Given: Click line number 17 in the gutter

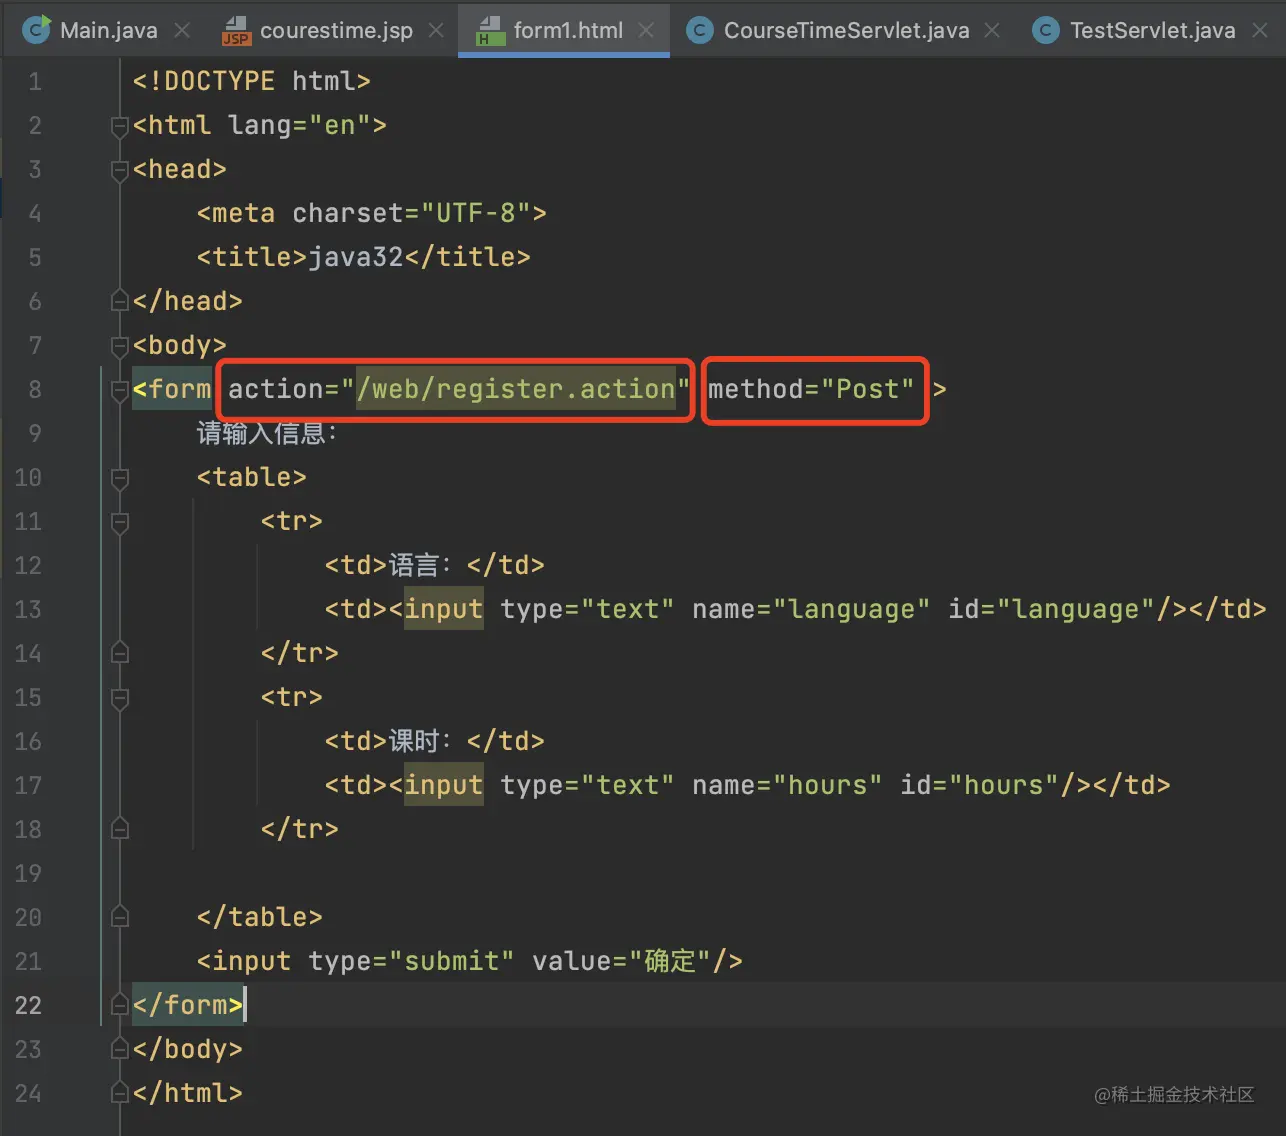Looking at the screenshot, I should point(28,785).
